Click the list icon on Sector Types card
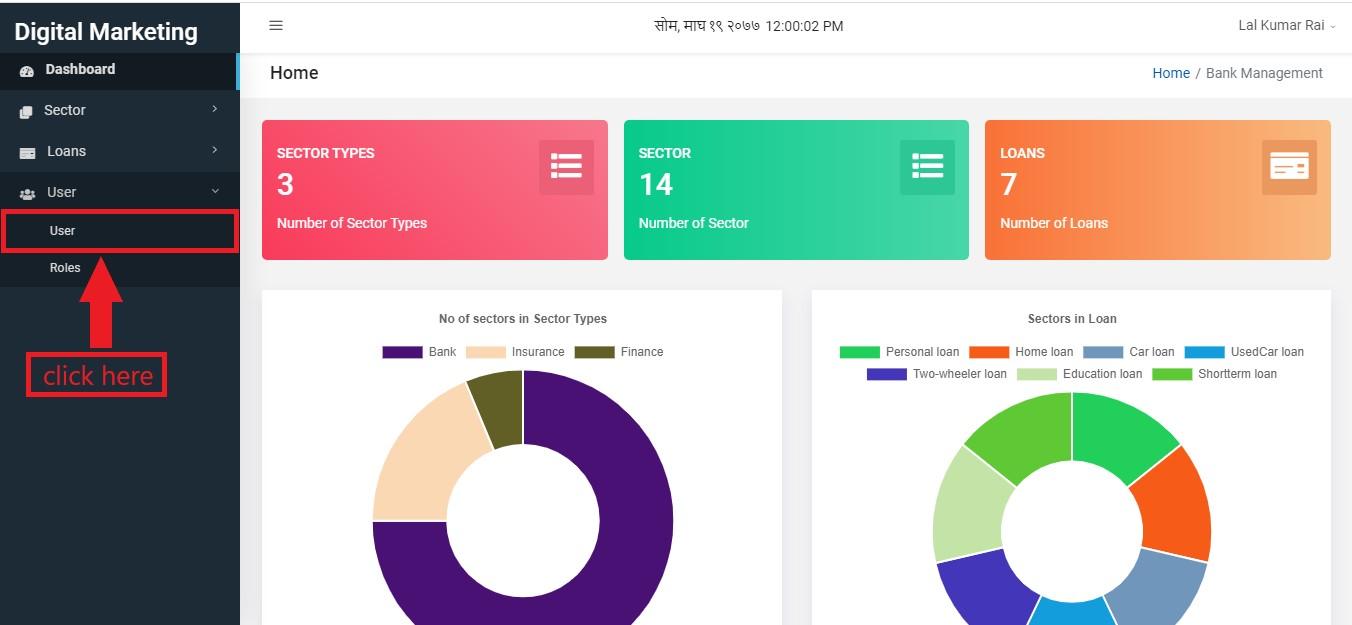This screenshot has height=625, width=1352. pyautogui.click(x=566, y=167)
